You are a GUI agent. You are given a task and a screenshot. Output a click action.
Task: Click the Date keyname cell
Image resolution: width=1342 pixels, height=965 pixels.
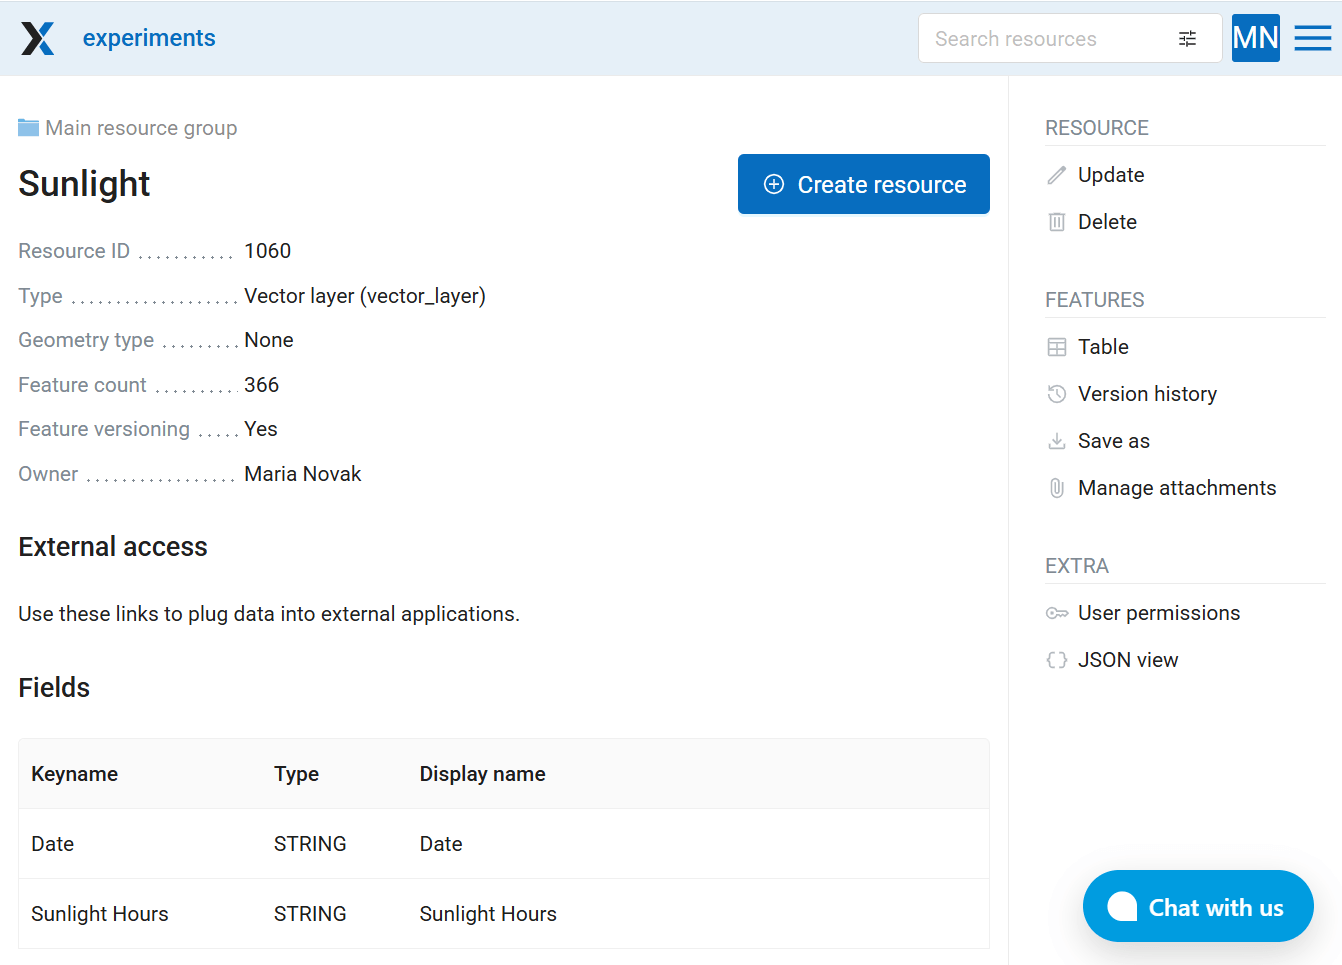click(53, 844)
